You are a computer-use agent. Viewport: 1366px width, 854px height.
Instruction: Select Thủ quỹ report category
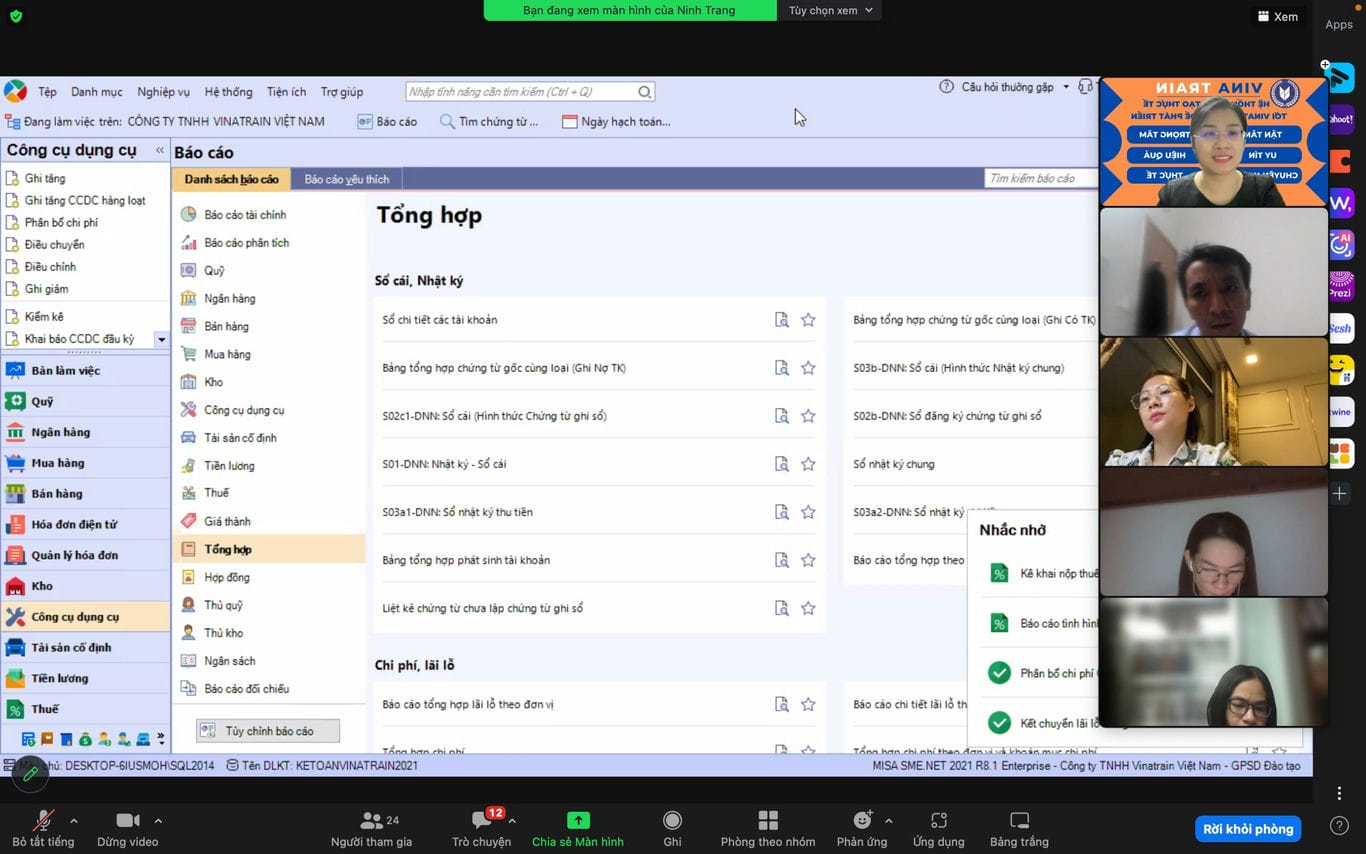[x=223, y=605]
